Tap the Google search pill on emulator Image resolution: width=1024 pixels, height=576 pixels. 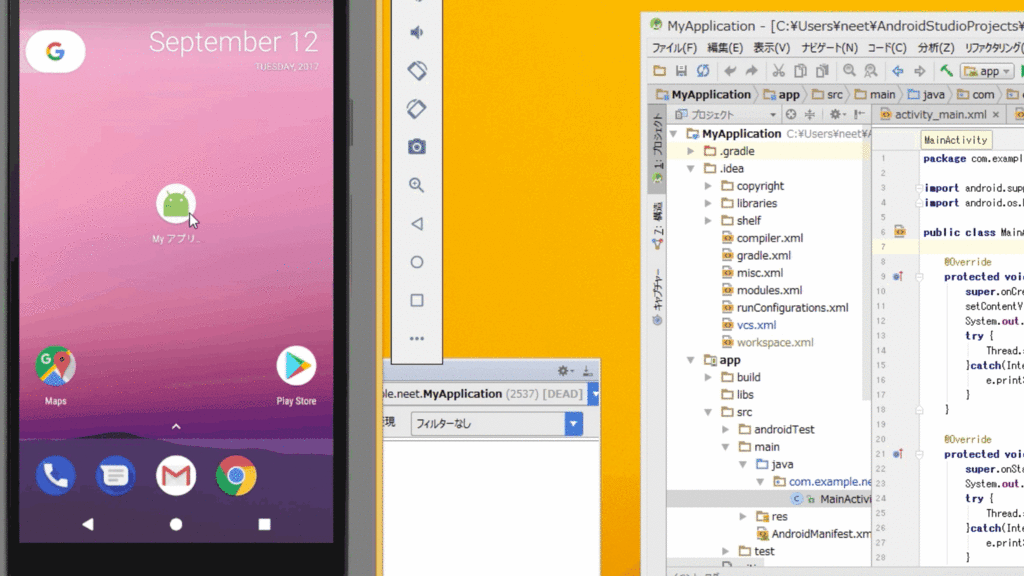click(56, 51)
